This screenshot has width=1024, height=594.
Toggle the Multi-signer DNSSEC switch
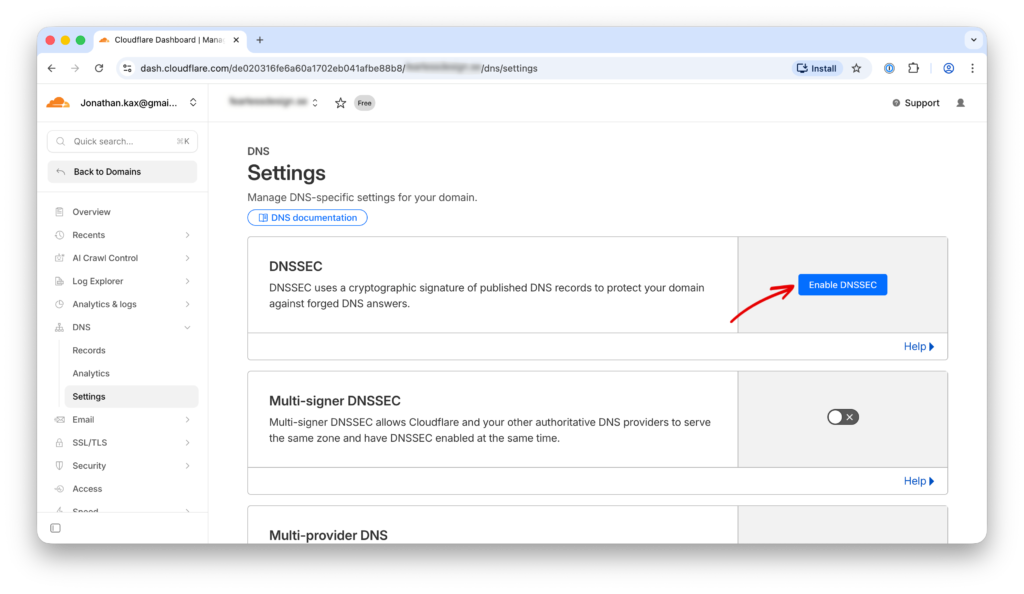[842, 417]
